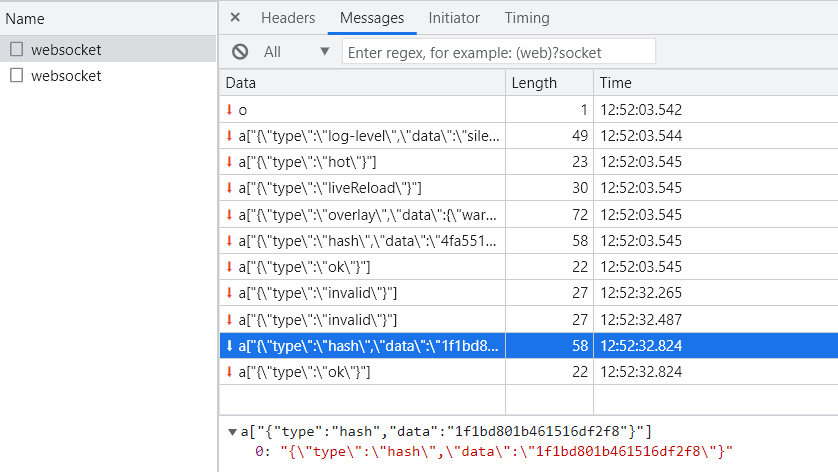Sort by the Data column header
838x472 pixels.
[x=362, y=83]
